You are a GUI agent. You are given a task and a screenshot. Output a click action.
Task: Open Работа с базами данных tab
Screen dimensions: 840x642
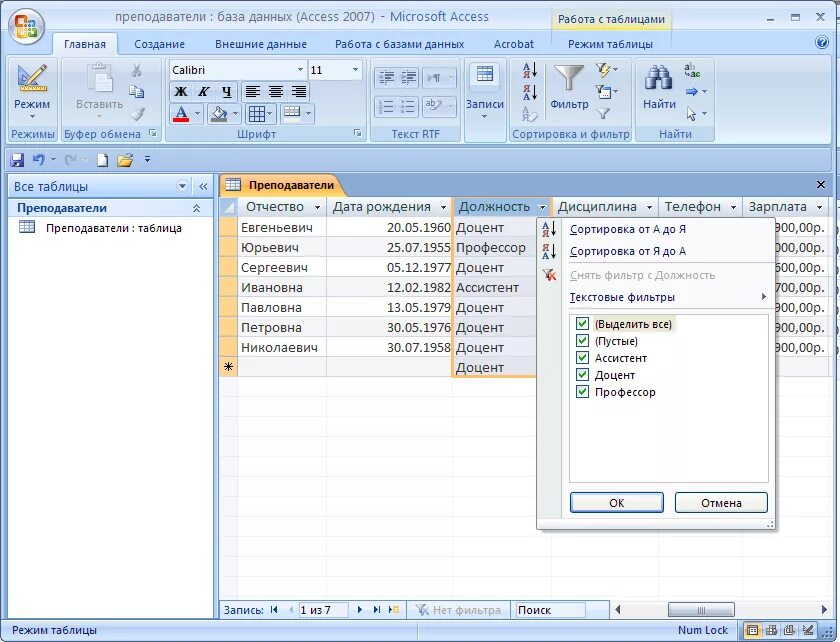399,44
